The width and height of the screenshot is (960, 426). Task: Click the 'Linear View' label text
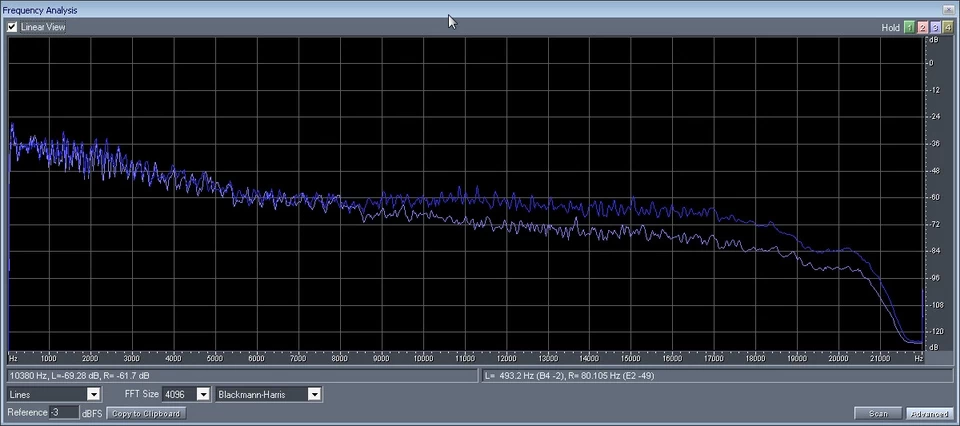pos(43,27)
